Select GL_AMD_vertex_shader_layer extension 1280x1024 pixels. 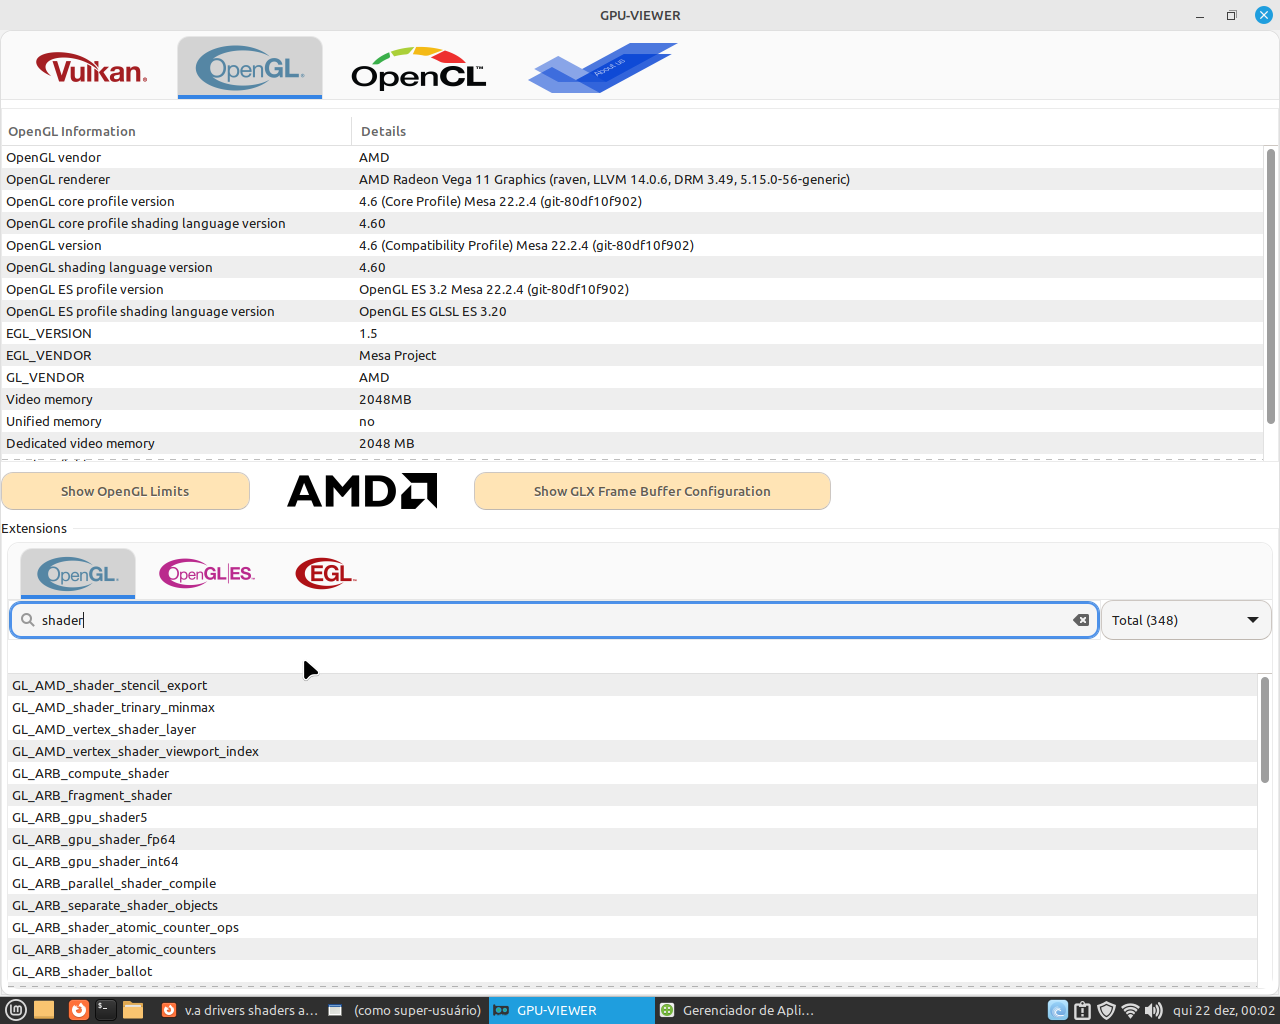click(632, 729)
